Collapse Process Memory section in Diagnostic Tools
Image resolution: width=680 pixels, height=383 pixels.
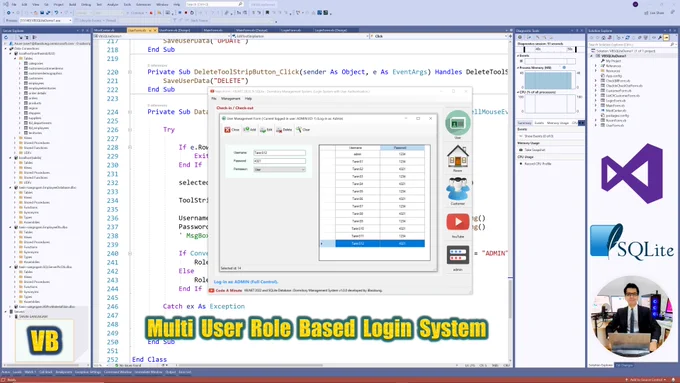pos(518,68)
